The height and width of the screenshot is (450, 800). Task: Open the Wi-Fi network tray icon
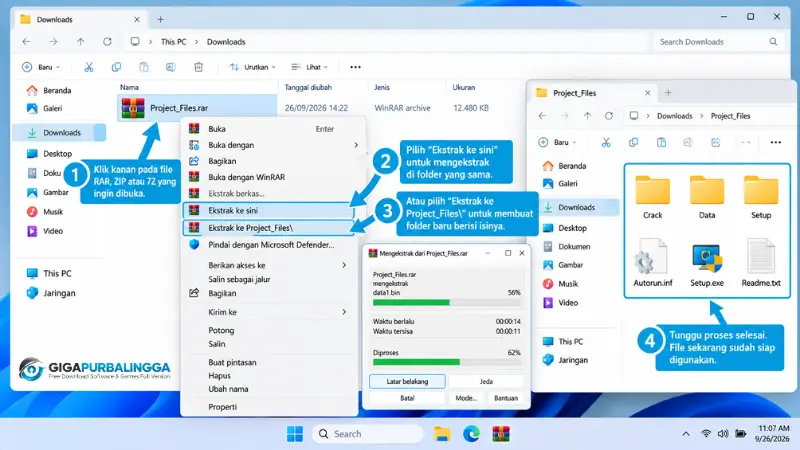tap(706, 434)
